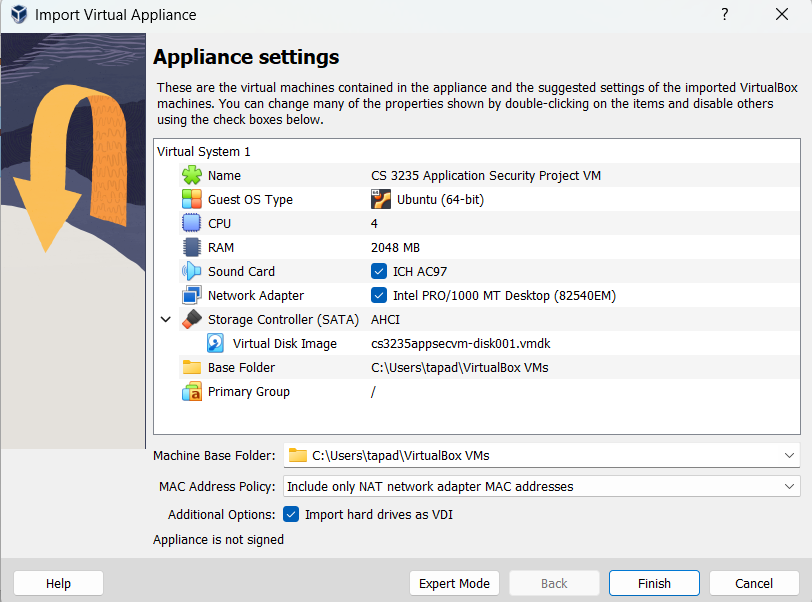Collapse the Storage Controller (SATA) row
Viewport: 812px width, 602px height.
click(166, 320)
